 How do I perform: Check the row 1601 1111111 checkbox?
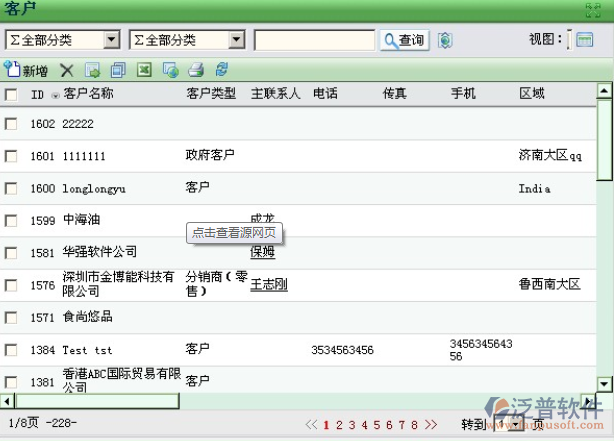pyautogui.click(x=11, y=156)
